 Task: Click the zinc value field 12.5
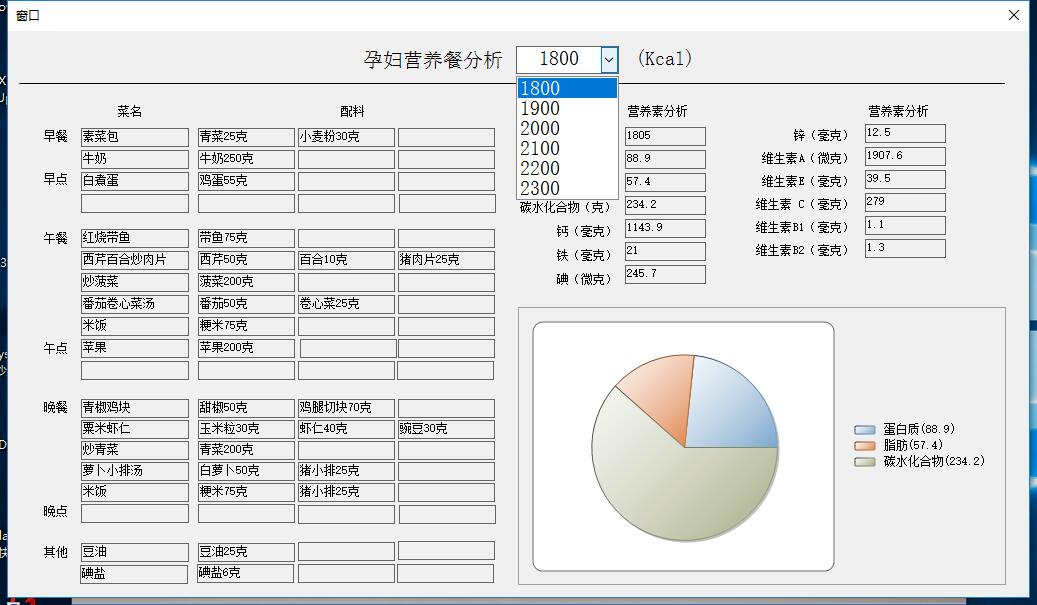(x=904, y=133)
